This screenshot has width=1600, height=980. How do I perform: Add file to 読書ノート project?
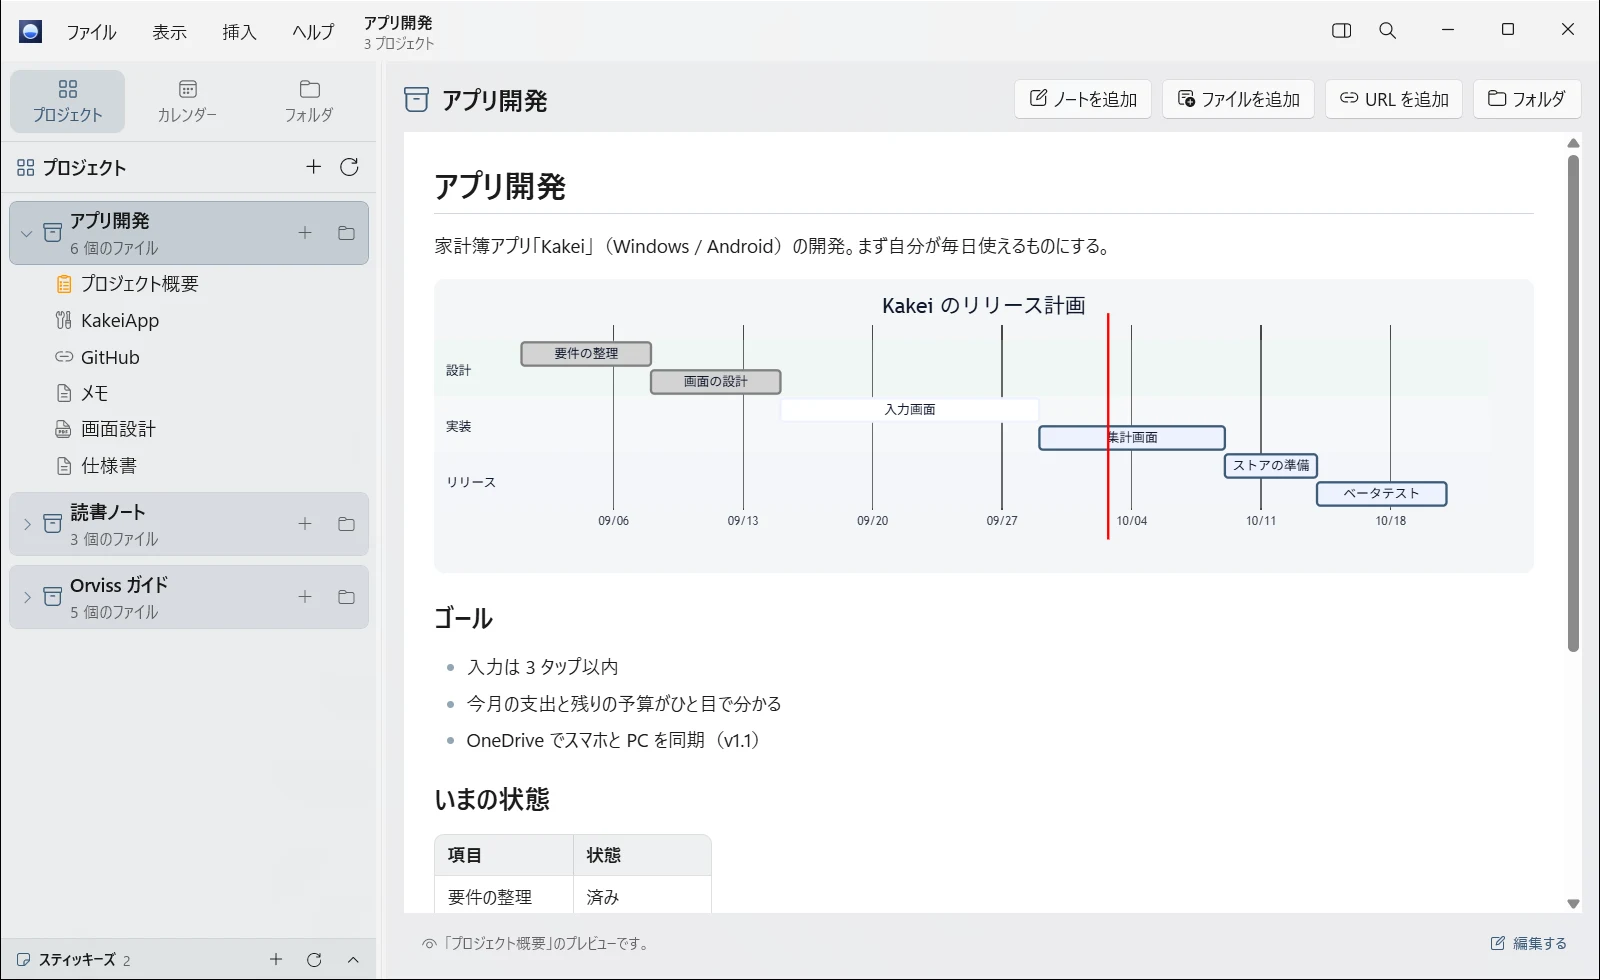[x=305, y=524]
